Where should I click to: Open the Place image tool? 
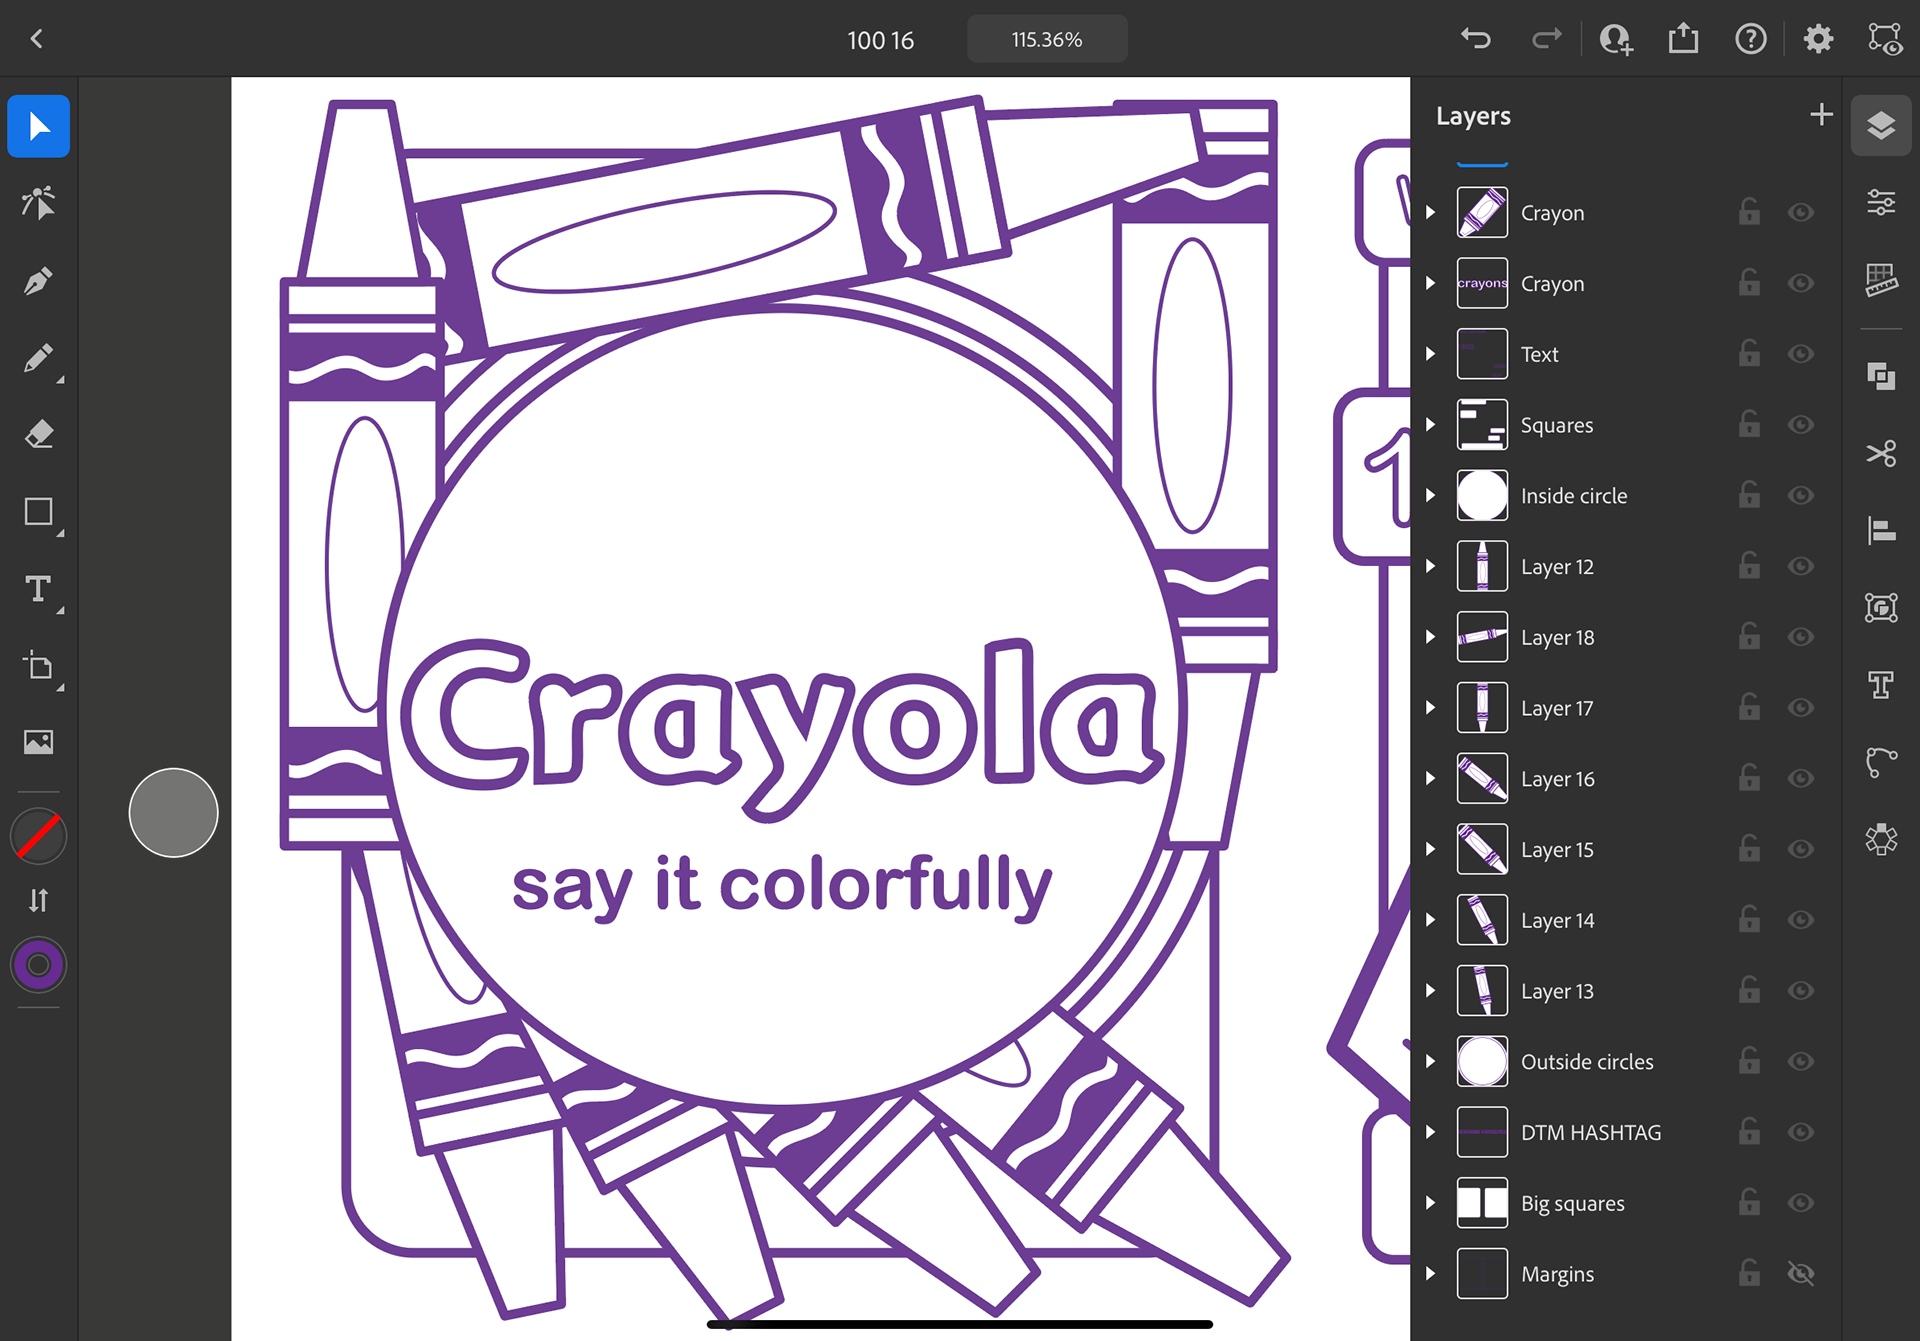(x=38, y=742)
